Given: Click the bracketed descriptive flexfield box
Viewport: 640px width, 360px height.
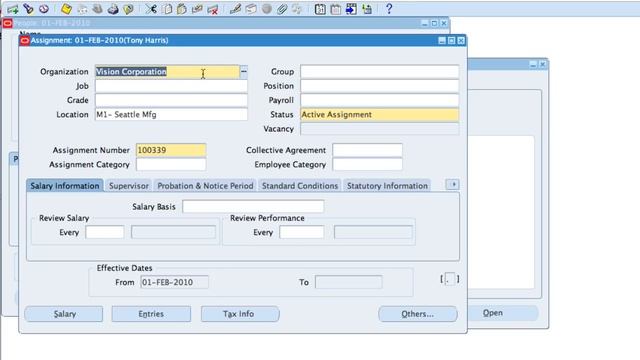Looking at the screenshot, I should pyautogui.click(x=450, y=279).
